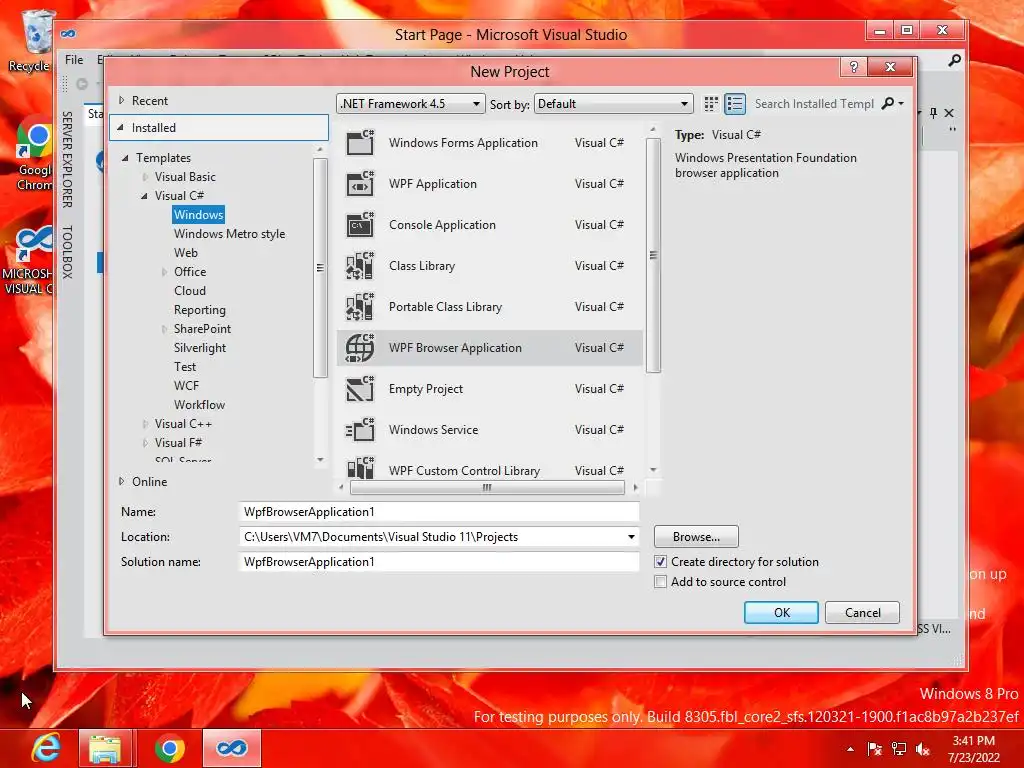Click the template list horizontal scrollbar thumb

coord(487,487)
